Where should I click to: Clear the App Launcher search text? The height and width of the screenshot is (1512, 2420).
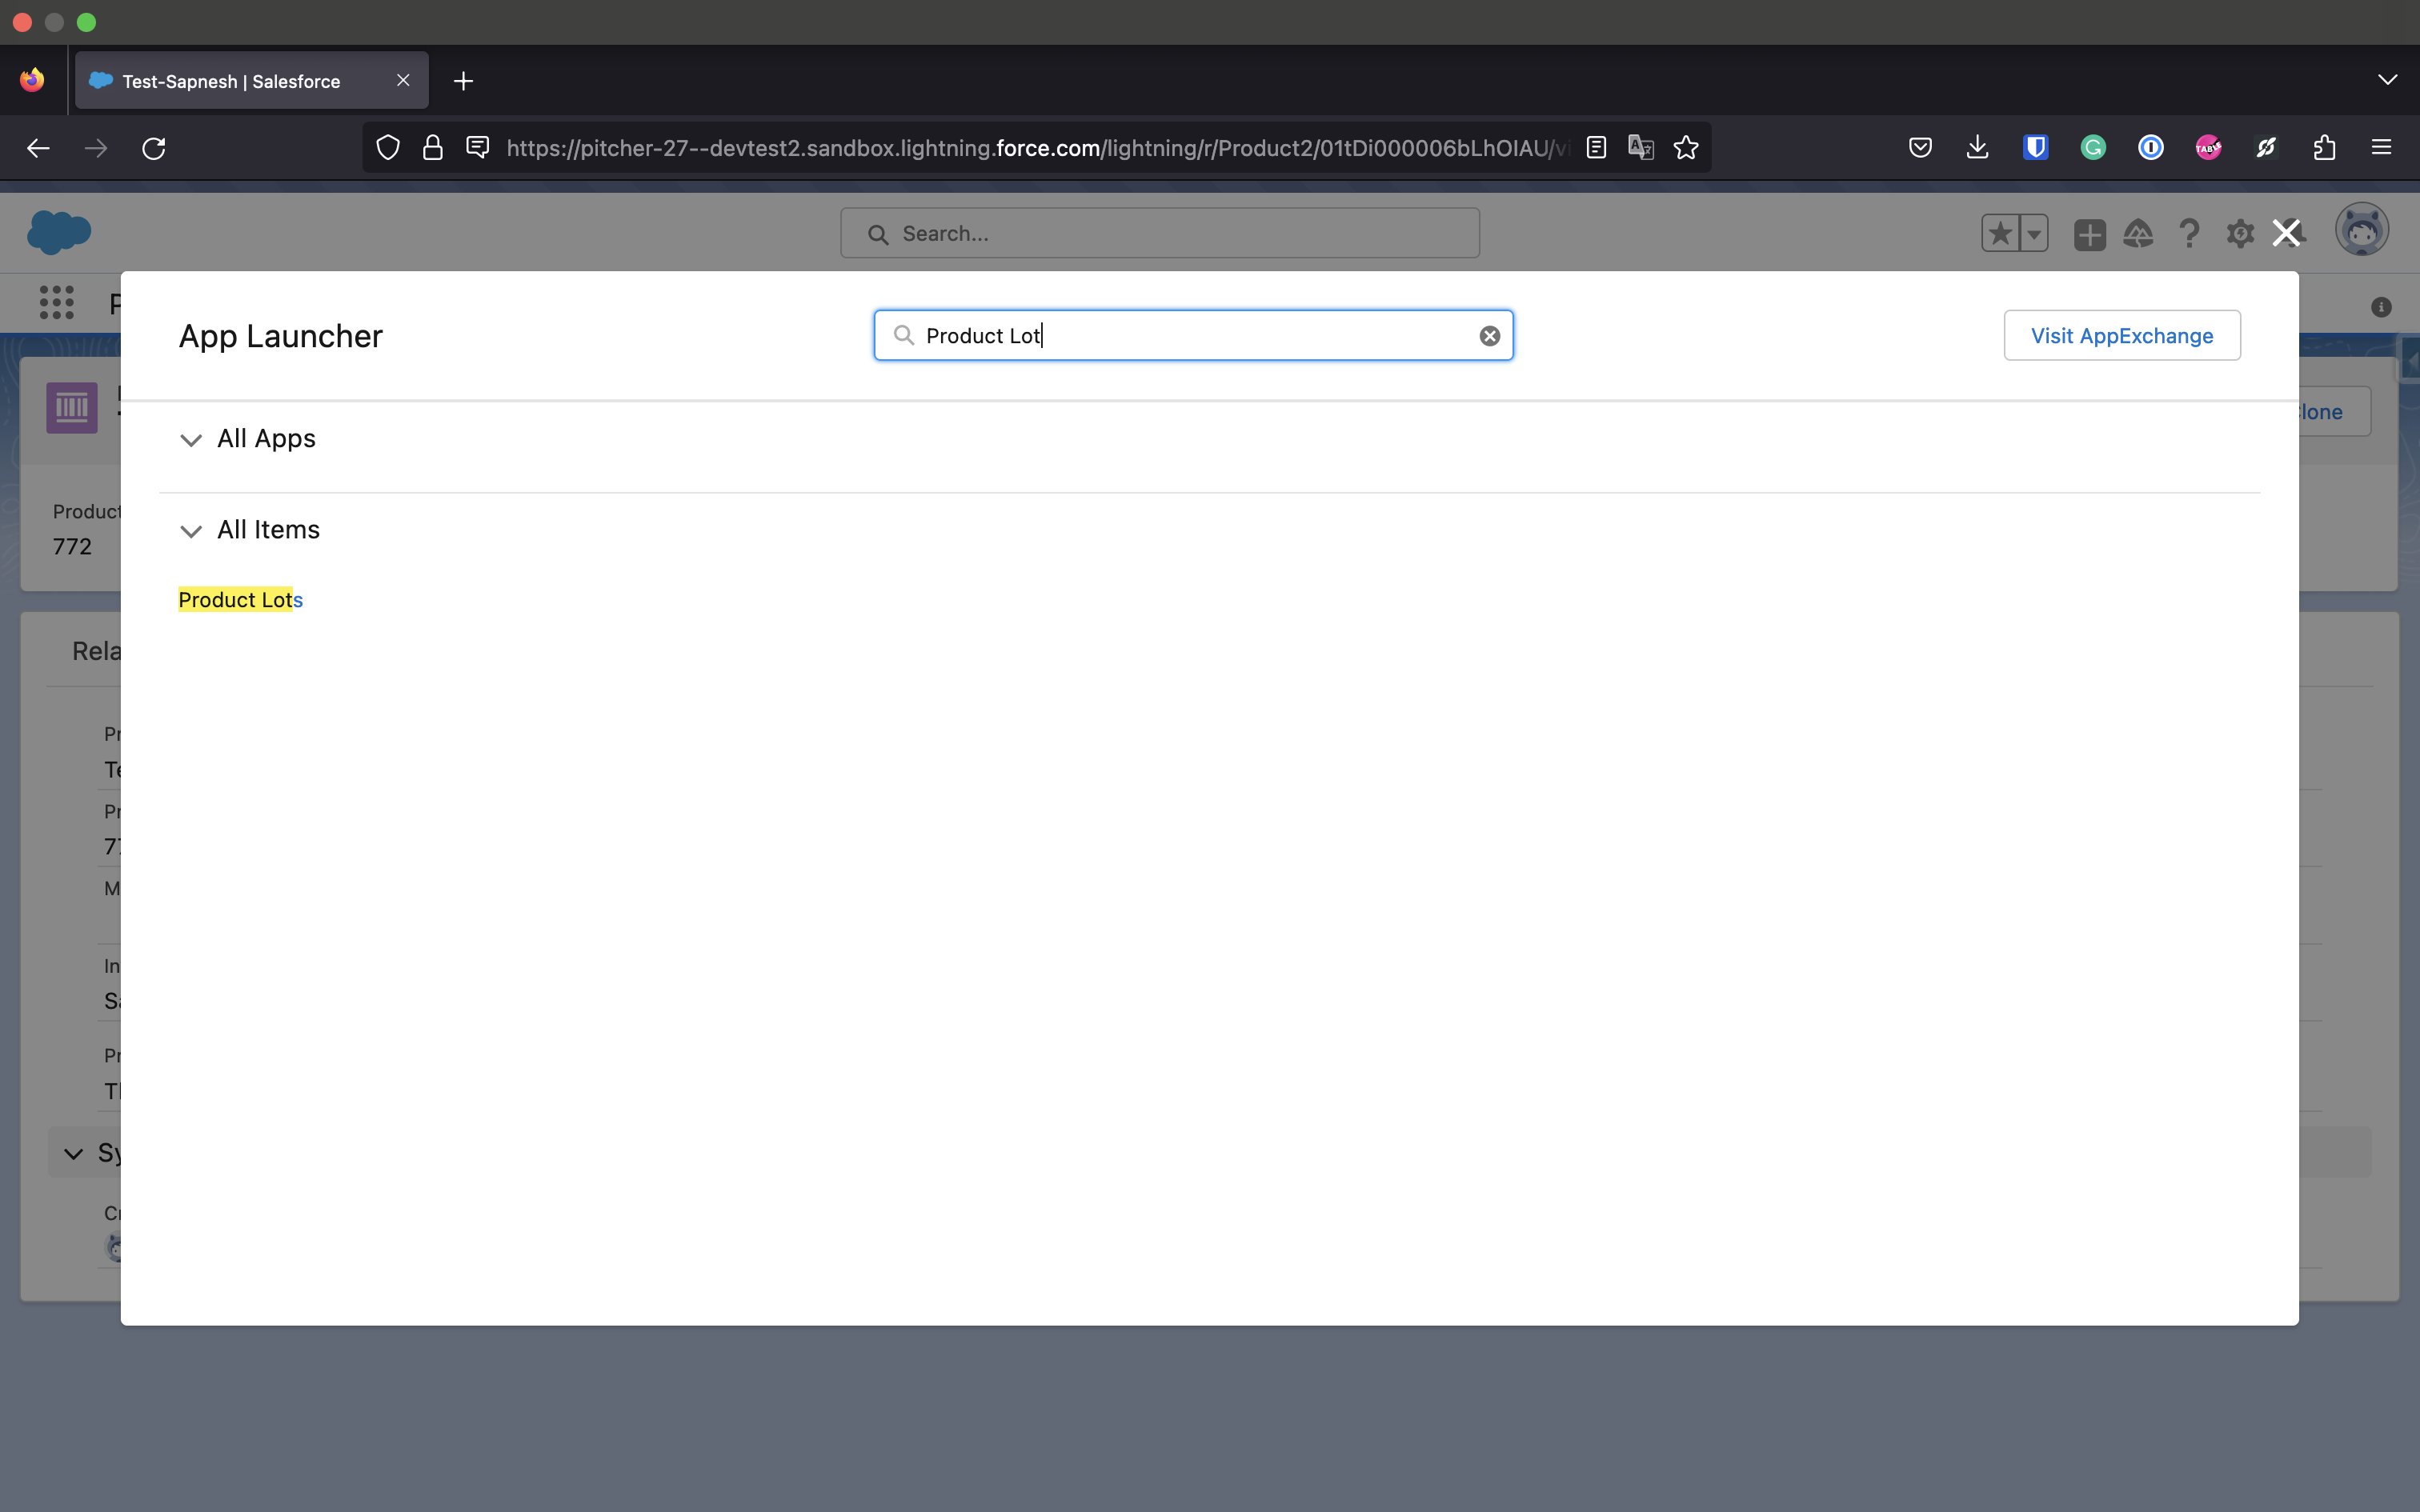point(1489,336)
